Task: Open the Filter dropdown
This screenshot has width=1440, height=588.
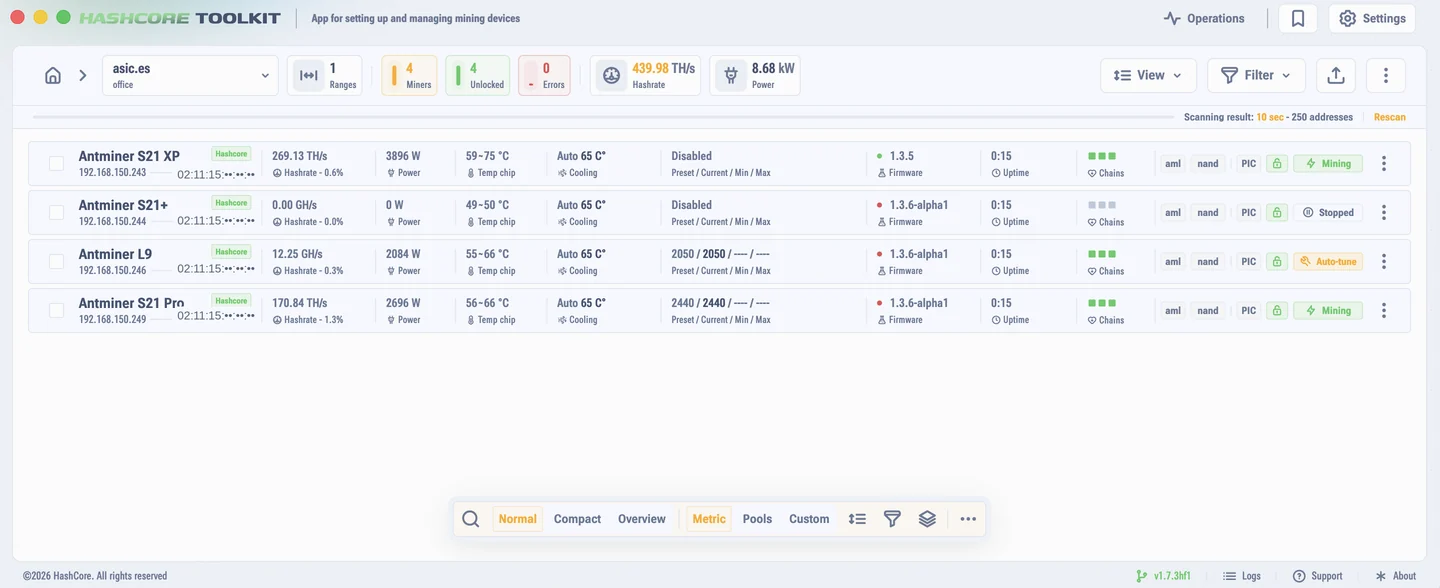Action: [x=1256, y=75]
